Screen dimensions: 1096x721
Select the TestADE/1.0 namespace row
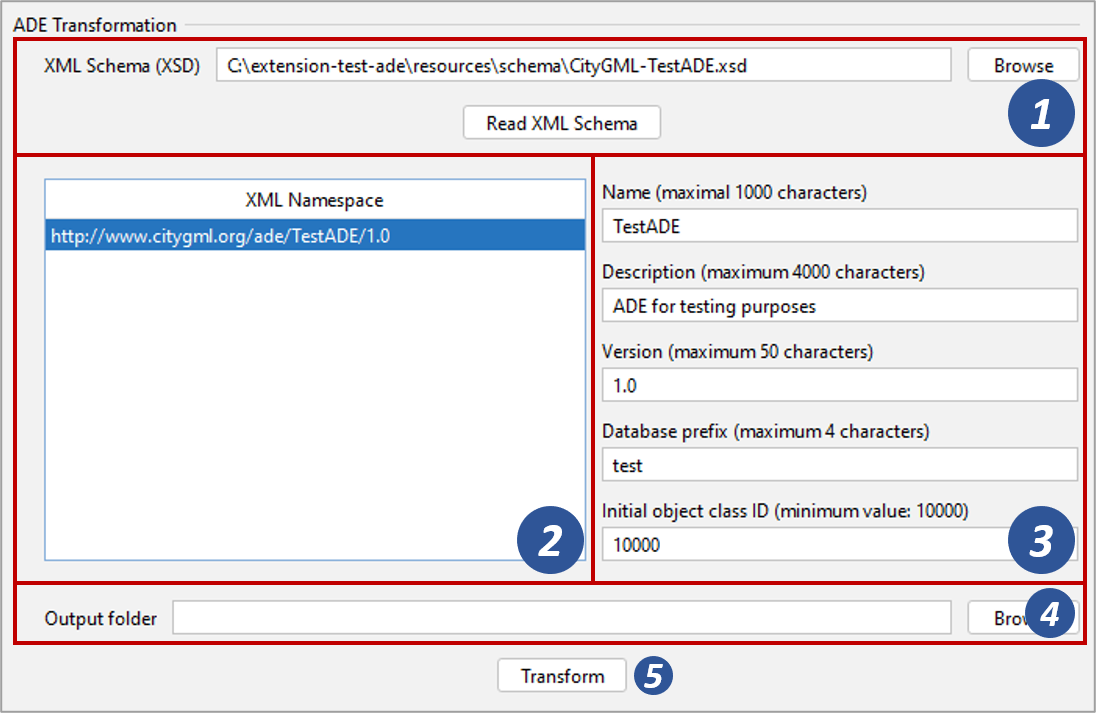[315, 235]
